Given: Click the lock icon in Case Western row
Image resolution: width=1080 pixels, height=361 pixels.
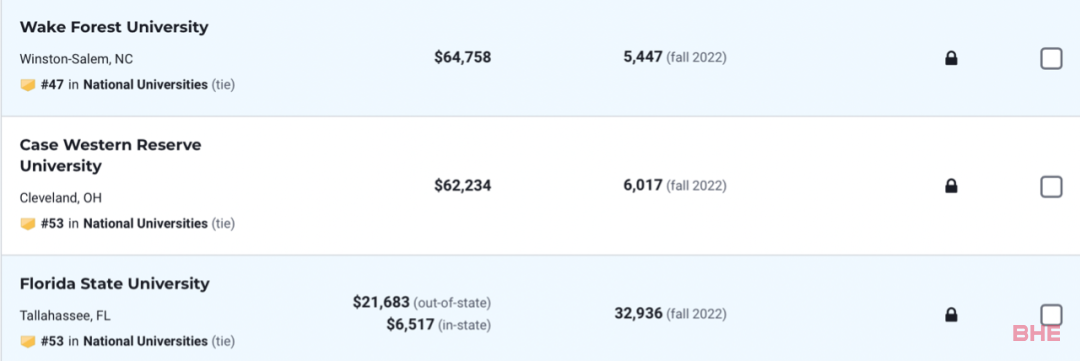Looking at the screenshot, I should tap(951, 186).
